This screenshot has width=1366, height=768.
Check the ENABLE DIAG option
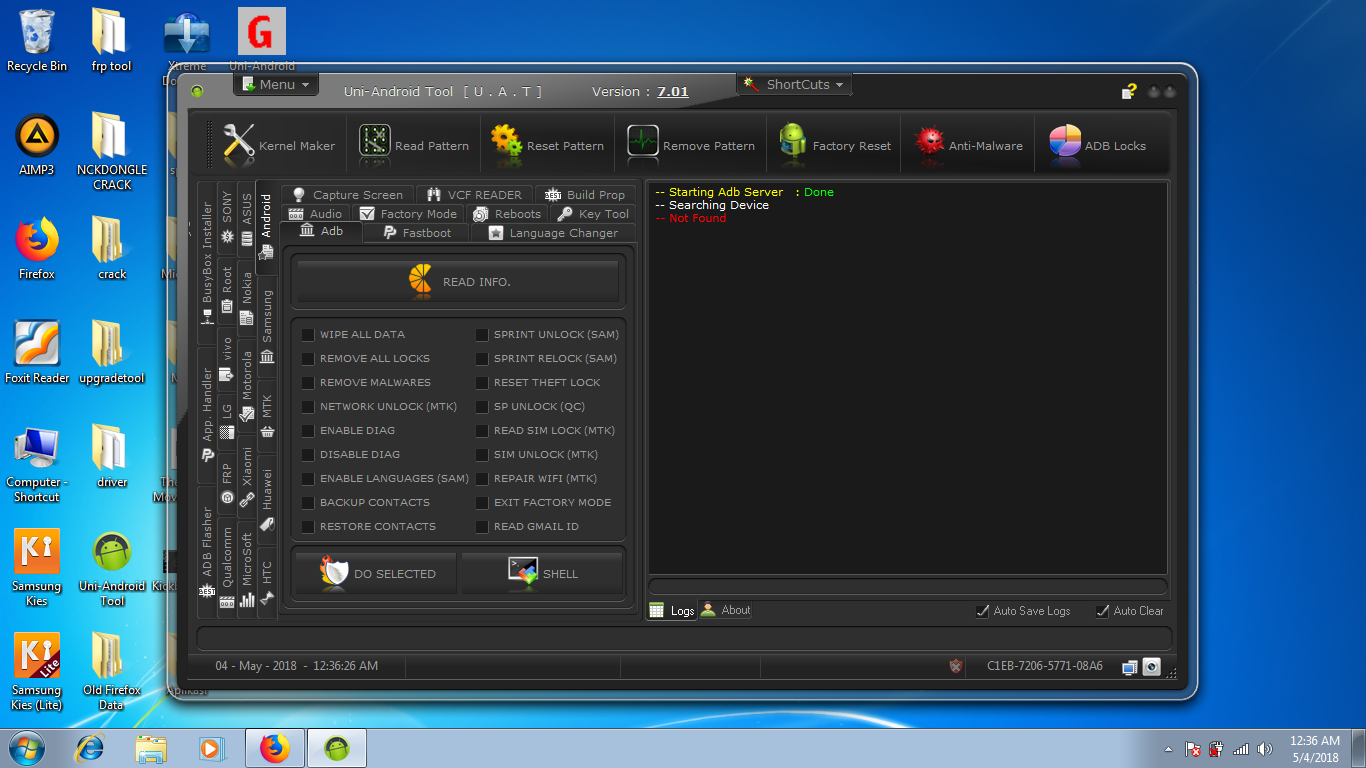308,431
